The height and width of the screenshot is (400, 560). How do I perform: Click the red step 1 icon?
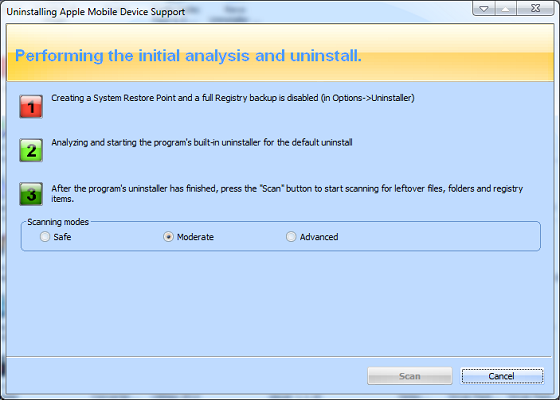(x=31, y=106)
